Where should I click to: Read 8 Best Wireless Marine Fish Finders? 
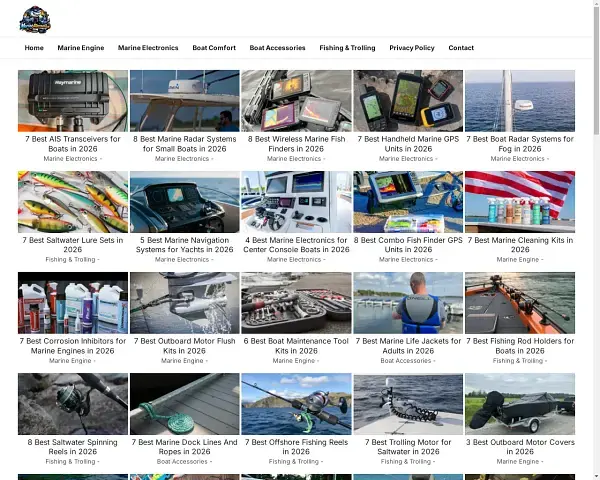pos(296,144)
